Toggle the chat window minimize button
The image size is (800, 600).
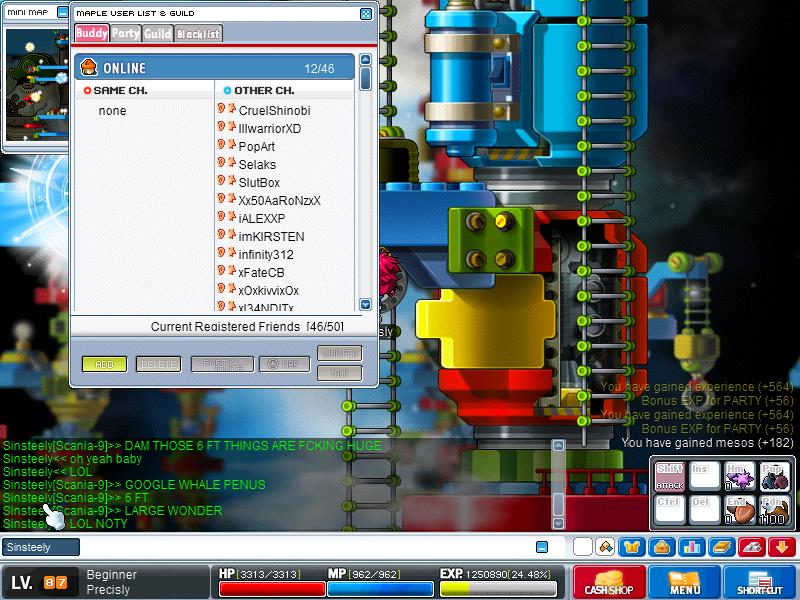(542, 547)
